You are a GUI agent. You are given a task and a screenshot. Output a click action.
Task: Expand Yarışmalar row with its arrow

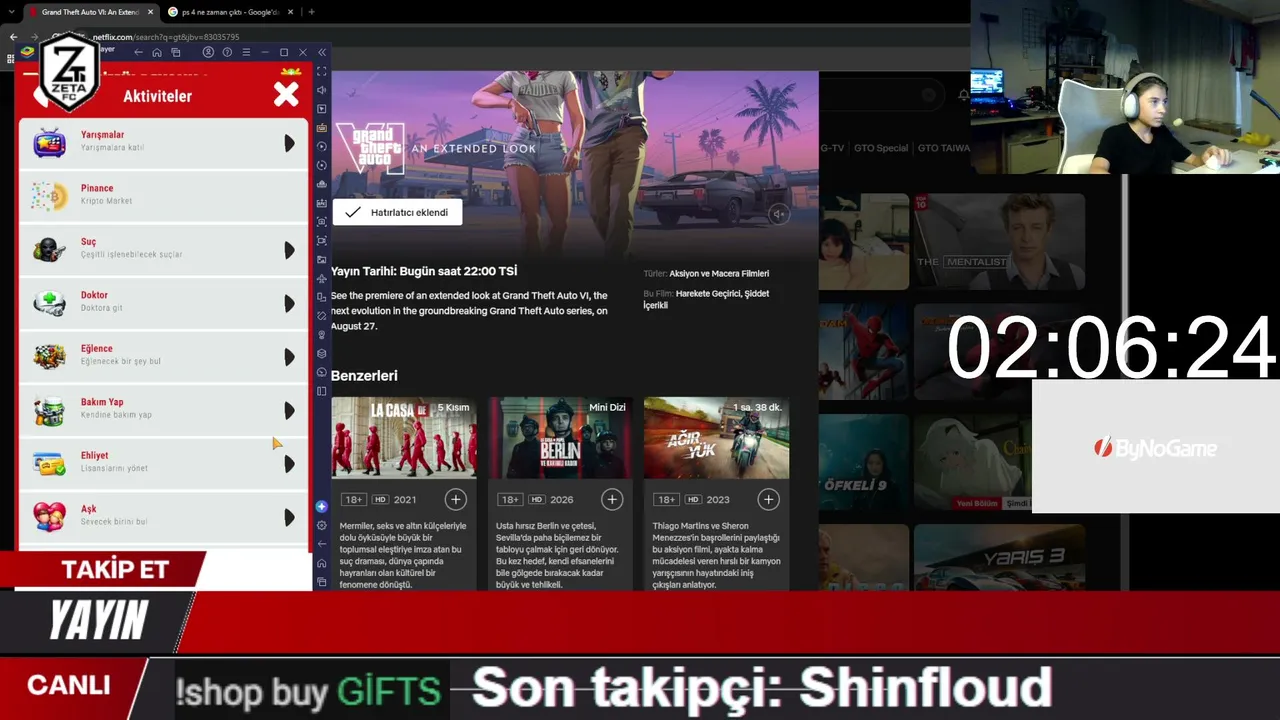289,143
